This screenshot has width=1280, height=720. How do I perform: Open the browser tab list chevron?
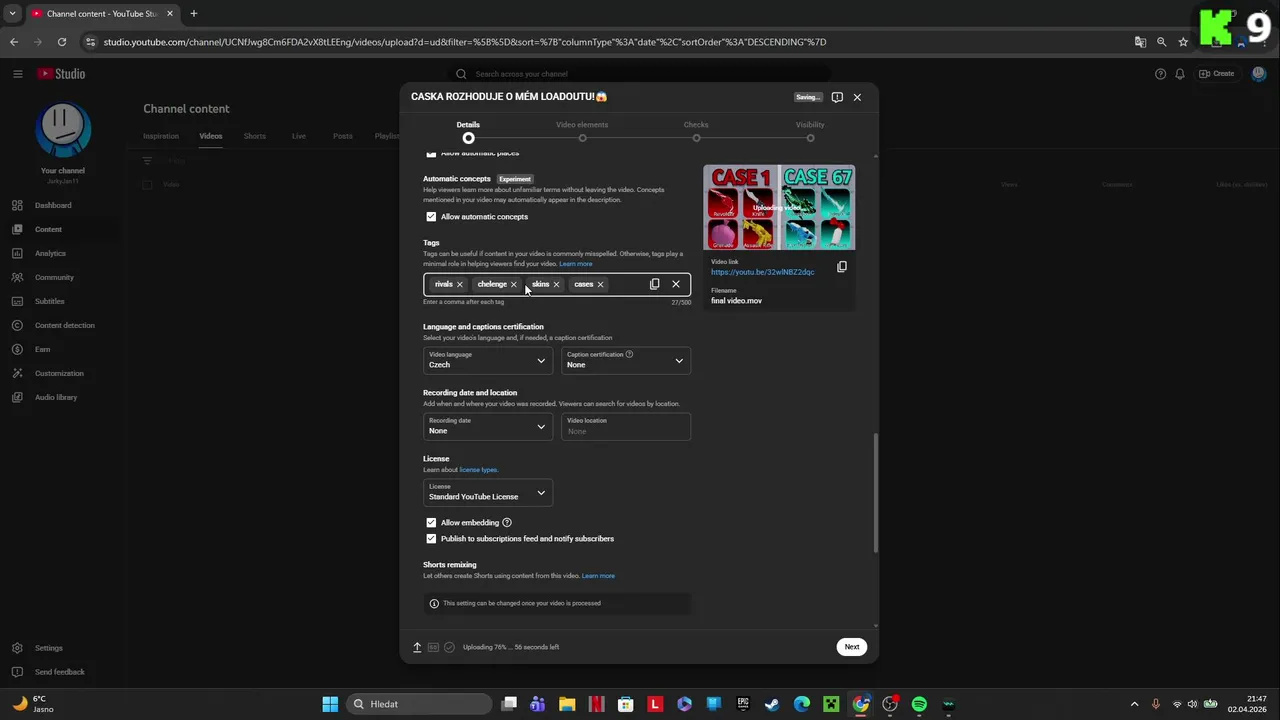pos(13,14)
